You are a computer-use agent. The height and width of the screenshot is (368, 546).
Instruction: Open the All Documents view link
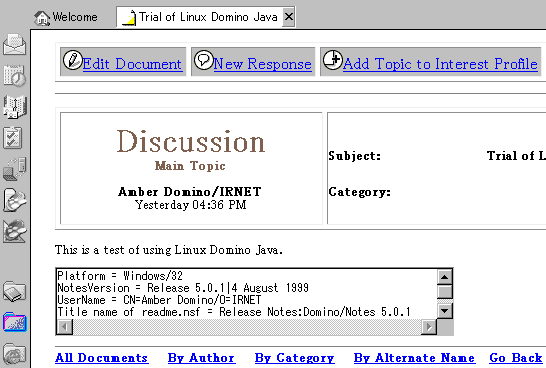(102, 358)
